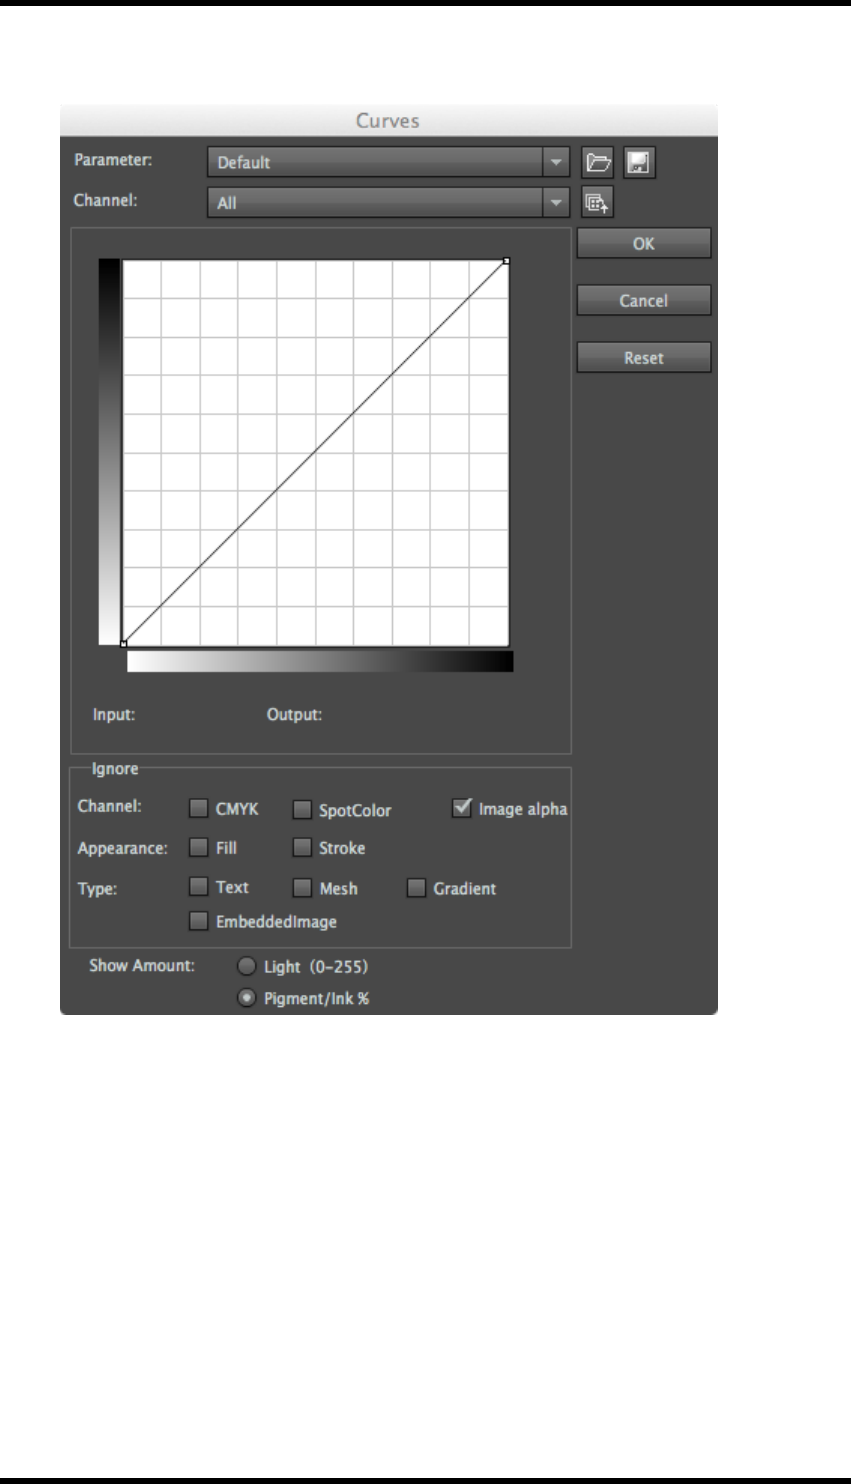Confirm curves with OK button

pyautogui.click(x=643, y=243)
